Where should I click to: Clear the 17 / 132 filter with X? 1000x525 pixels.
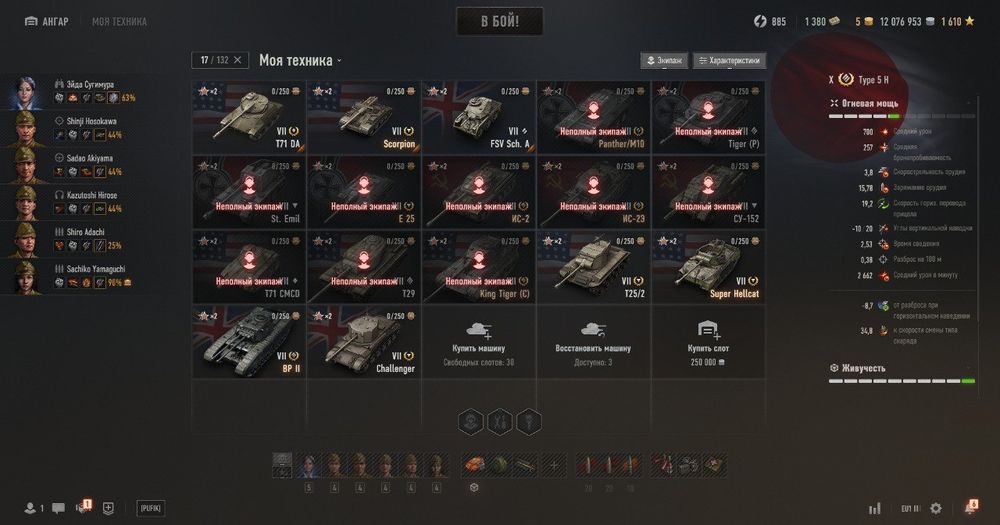tap(237, 60)
